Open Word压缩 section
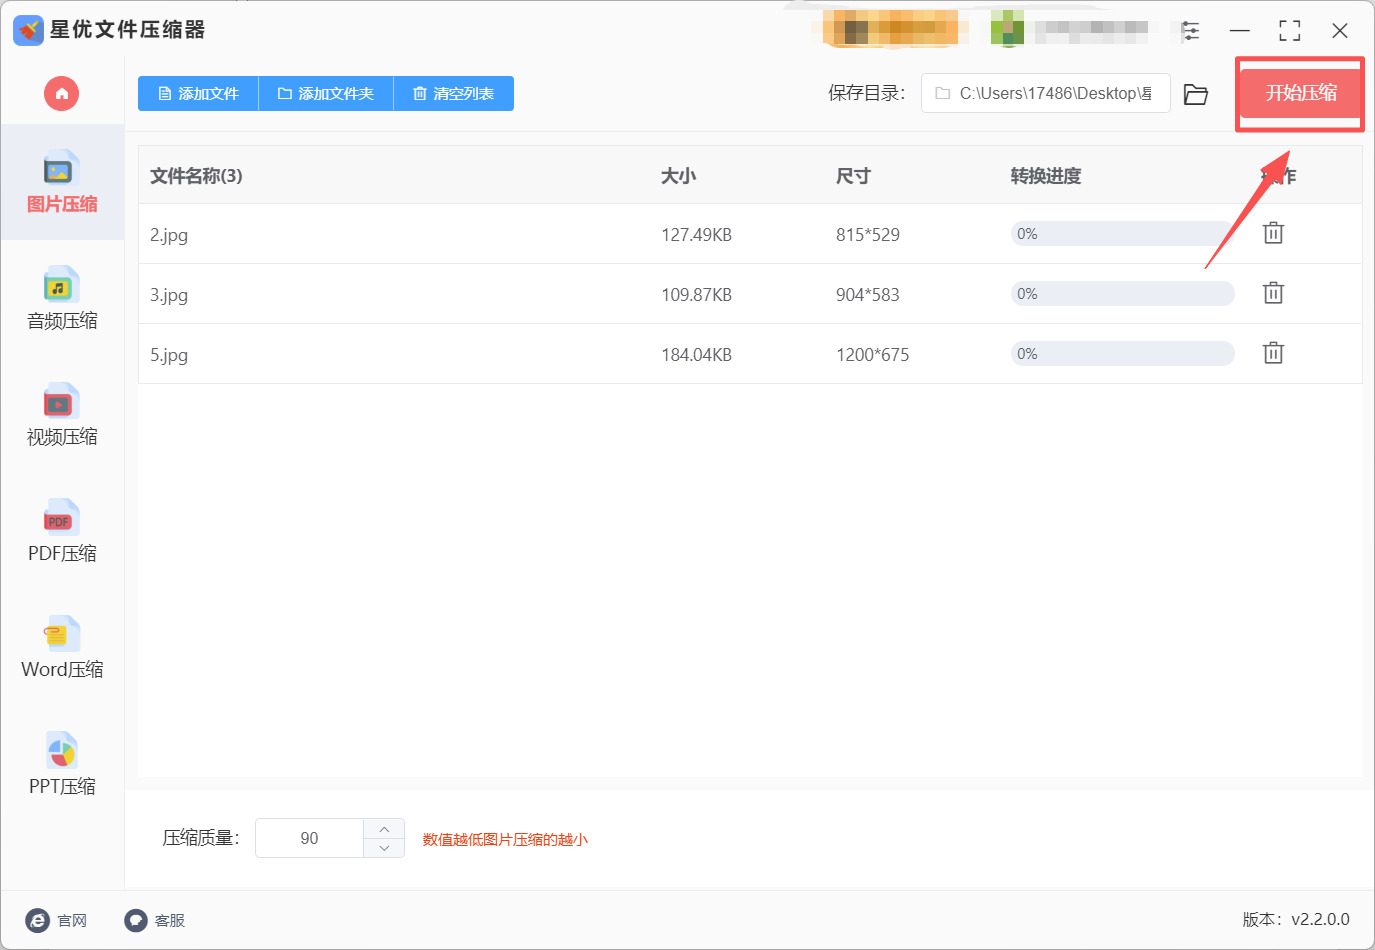 point(62,647)
